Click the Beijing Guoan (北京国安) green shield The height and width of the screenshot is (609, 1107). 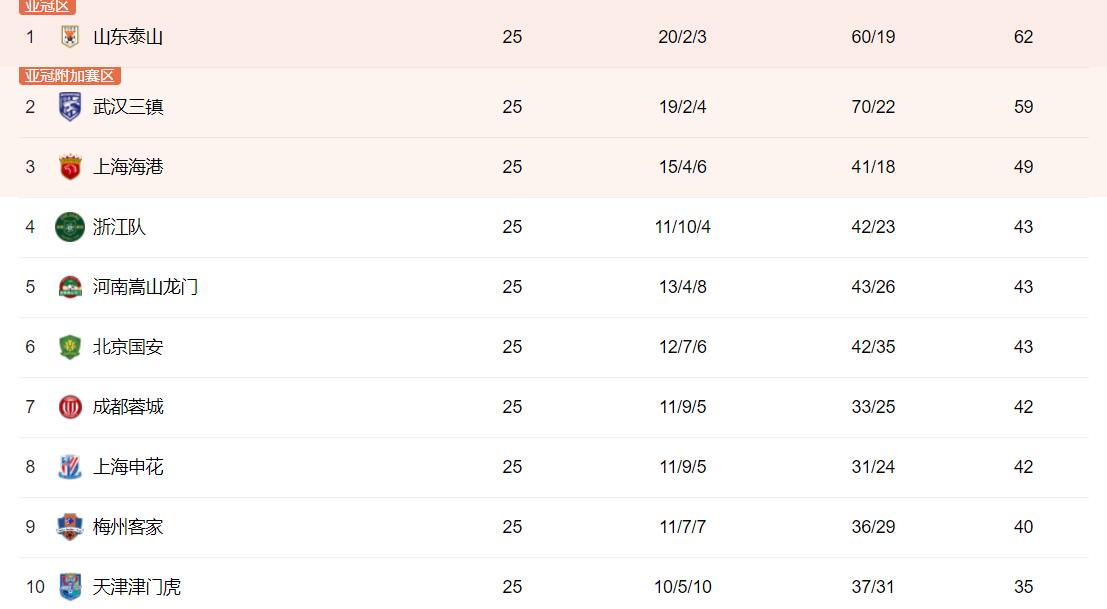coord(69,346)
